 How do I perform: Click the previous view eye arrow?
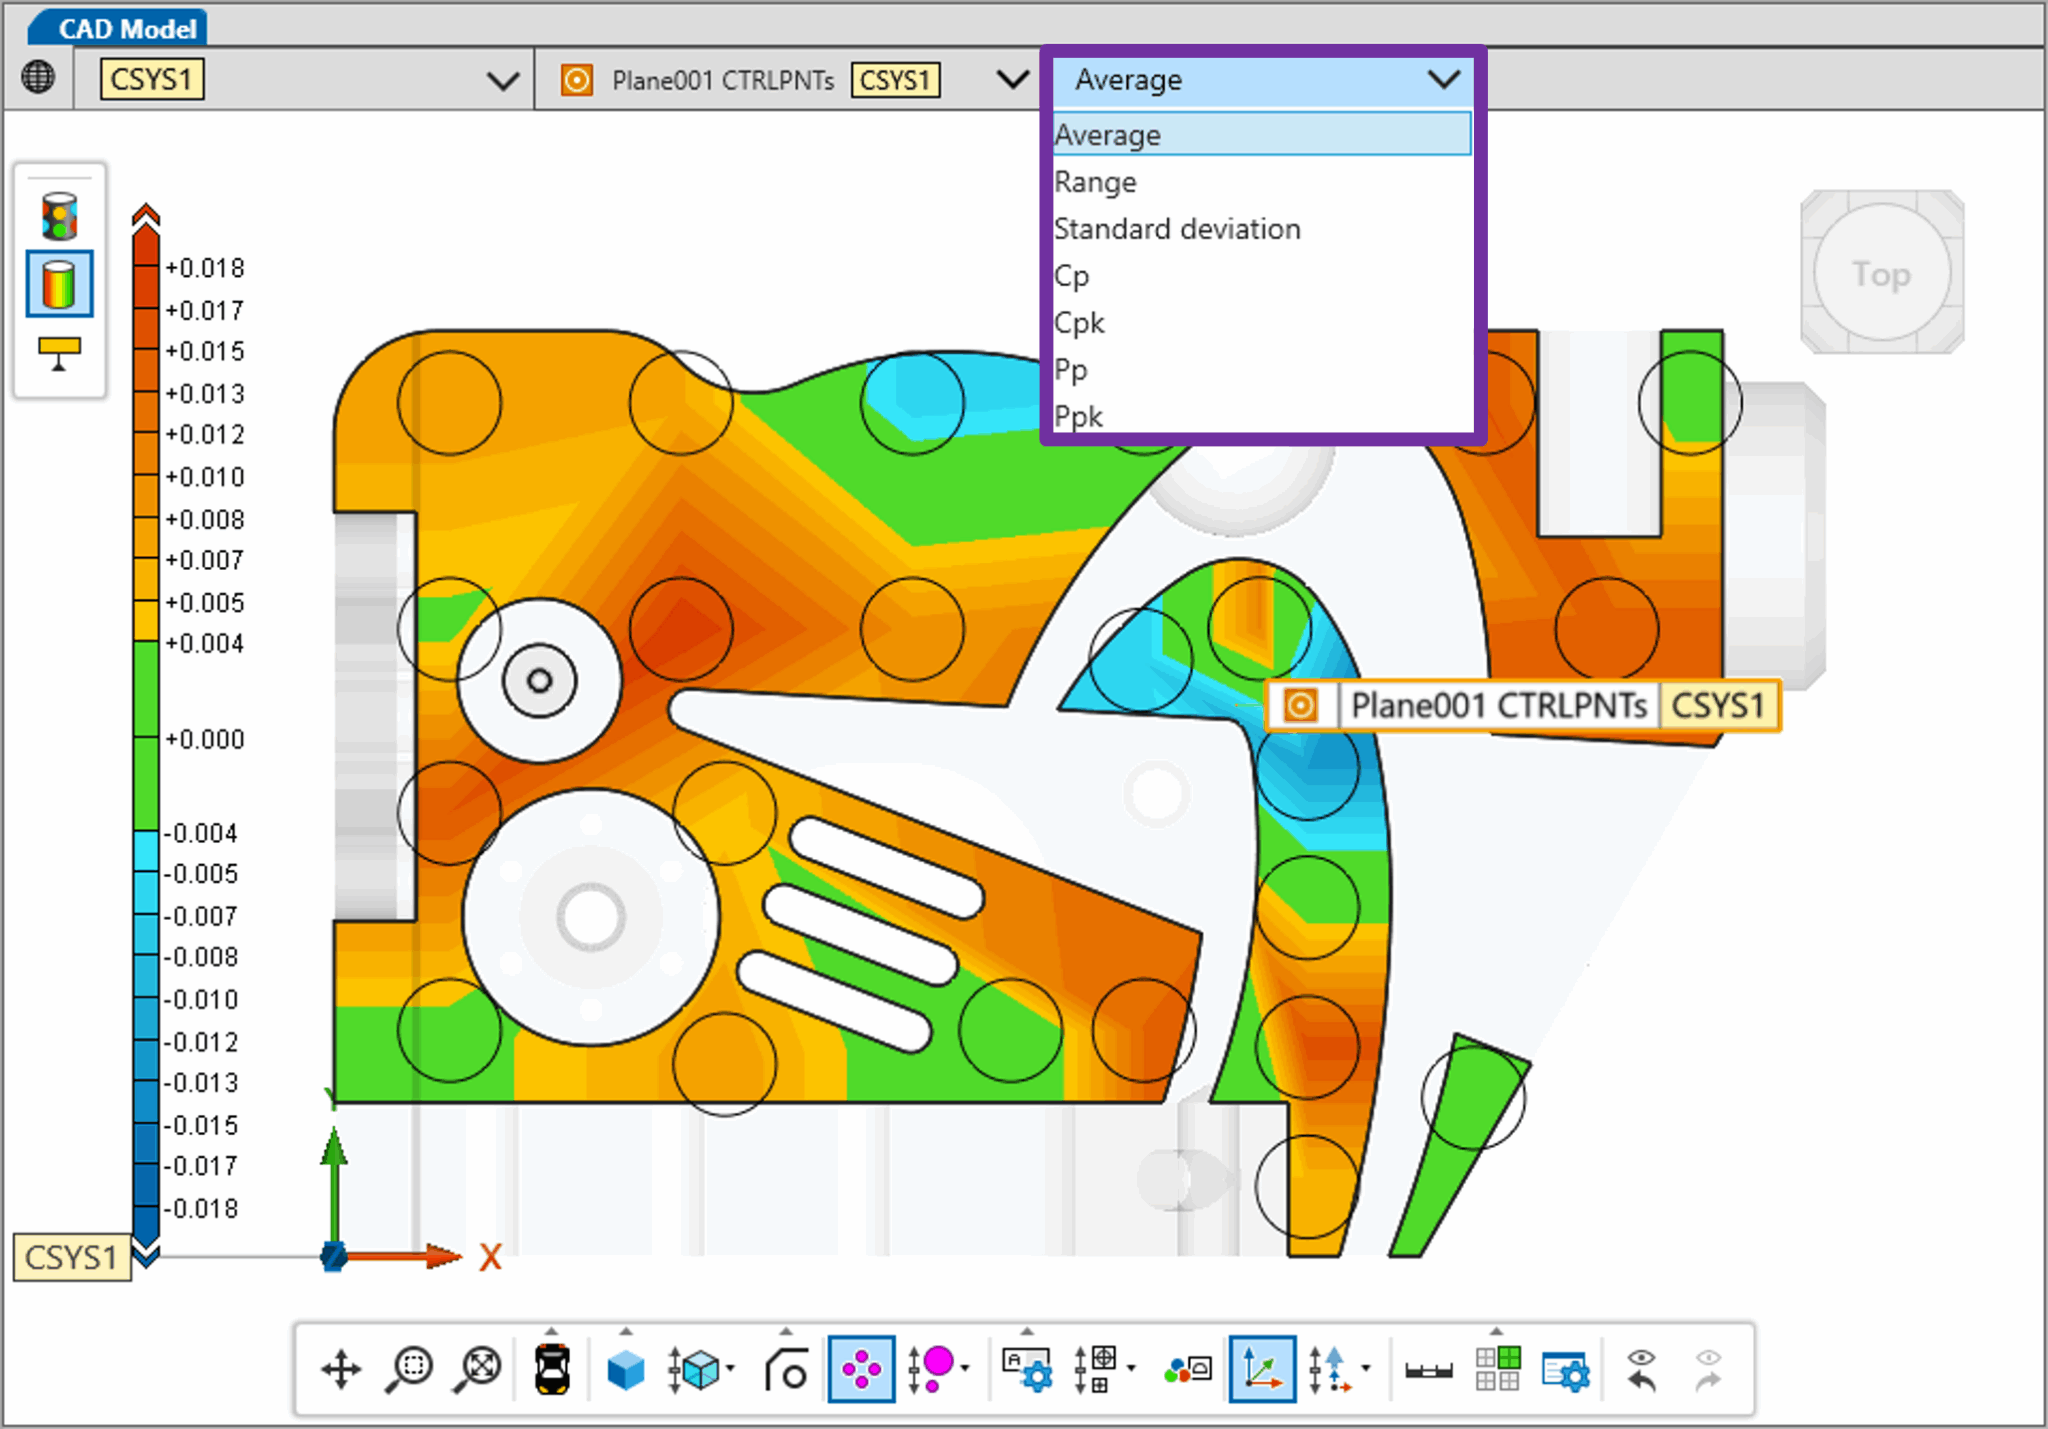click(1641, 1370)
